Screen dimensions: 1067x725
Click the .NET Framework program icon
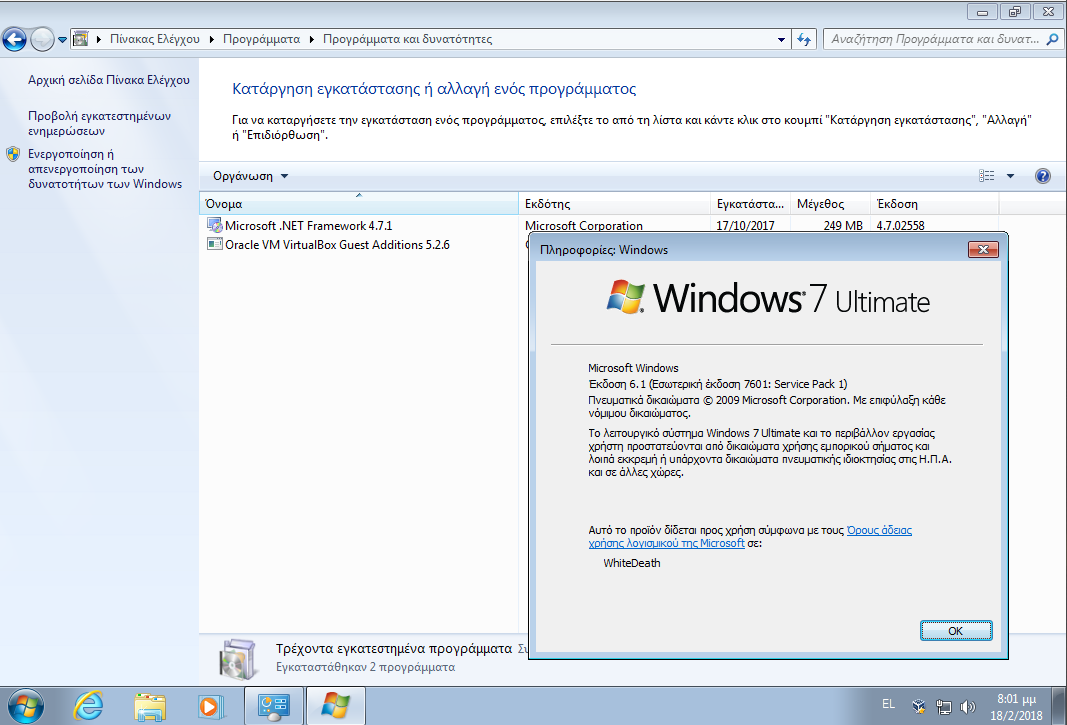[214, 225]
